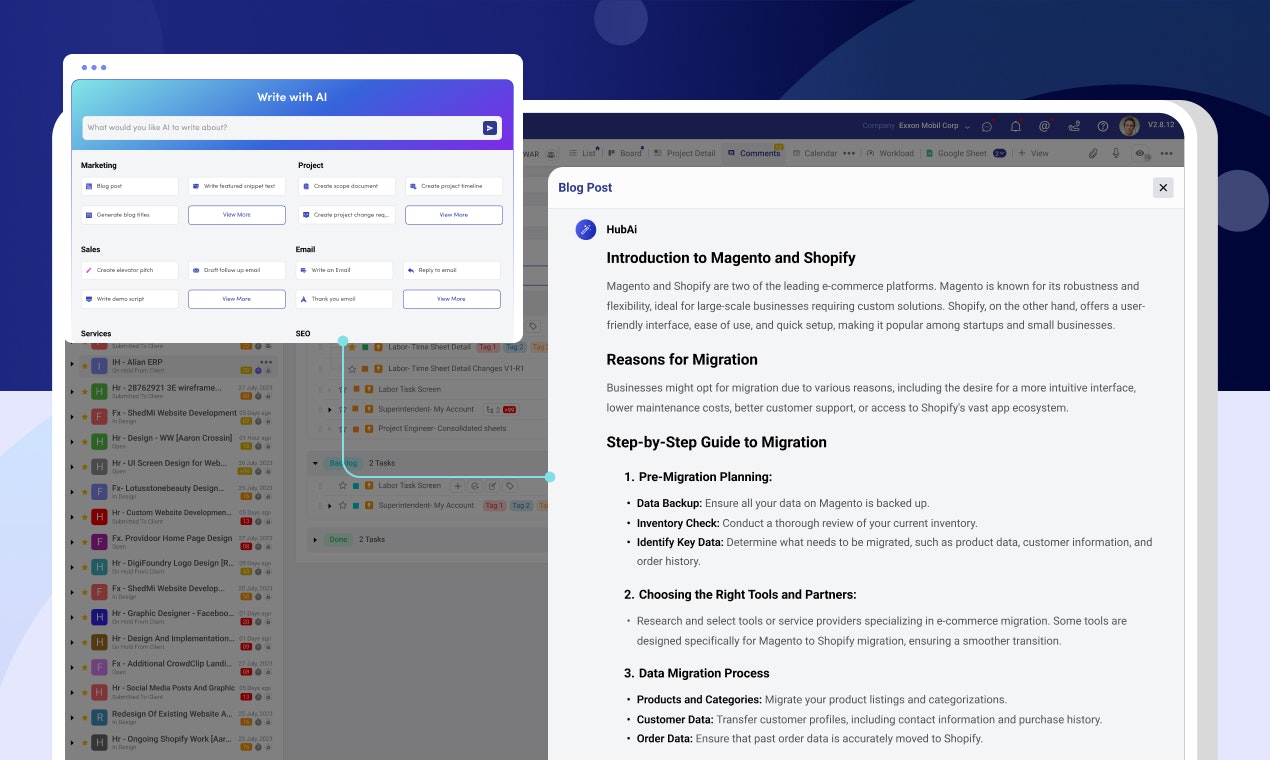Star the Labor Task Screen task in Backlog
This screenshot has height=760, width=1270.
tap(342, 486)
